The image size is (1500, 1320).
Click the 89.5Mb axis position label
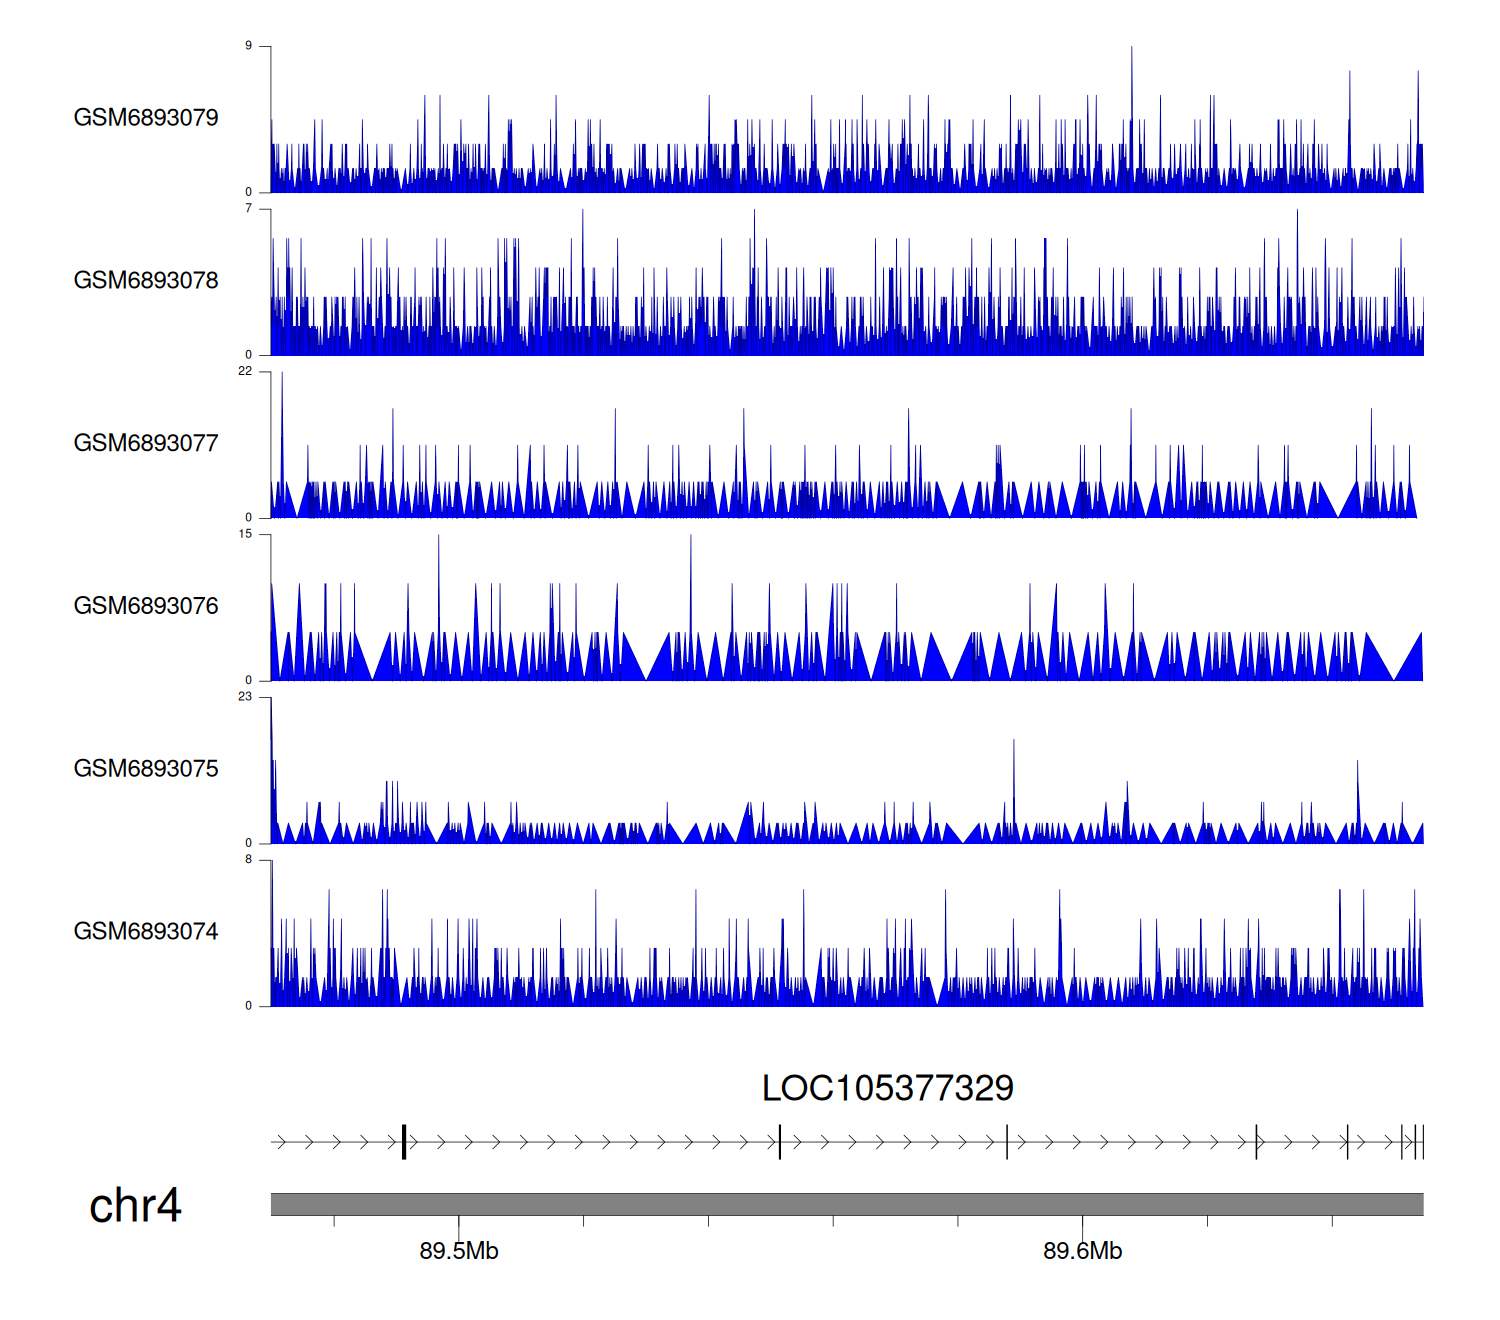pos(459,1251)
